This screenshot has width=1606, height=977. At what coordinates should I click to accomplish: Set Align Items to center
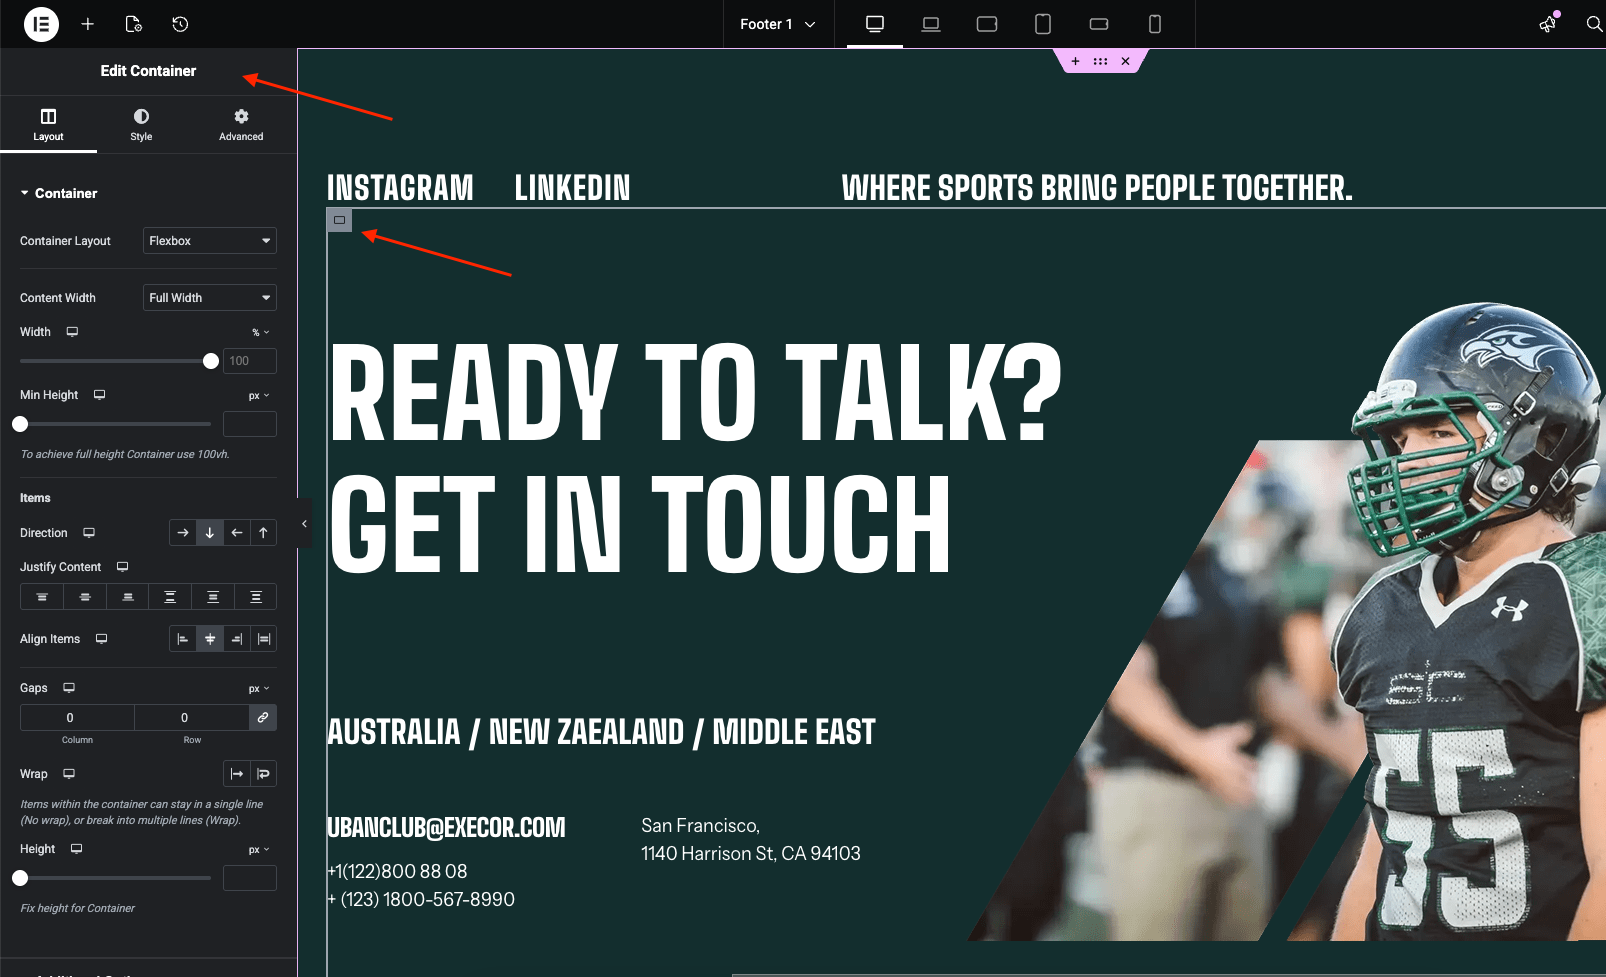coord(210,639)
